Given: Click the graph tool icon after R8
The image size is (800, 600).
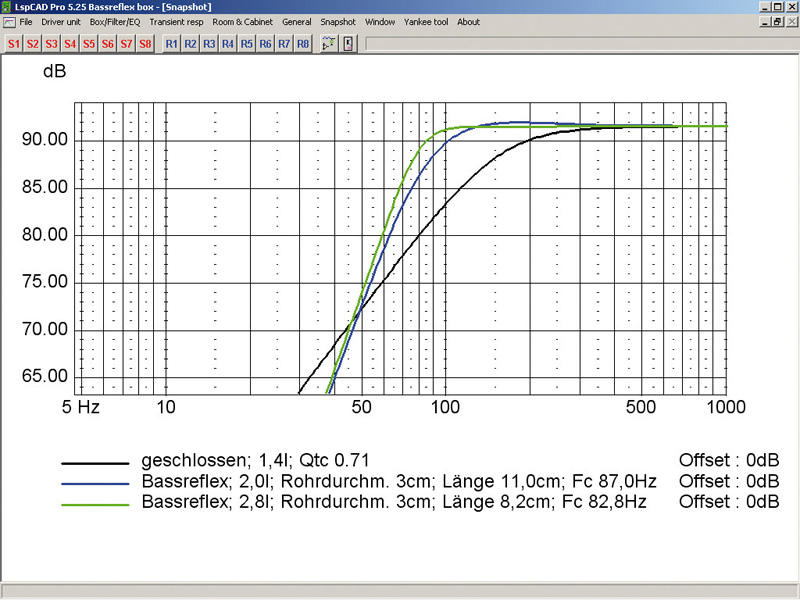Looking at the screenshot, I should 329,44.
